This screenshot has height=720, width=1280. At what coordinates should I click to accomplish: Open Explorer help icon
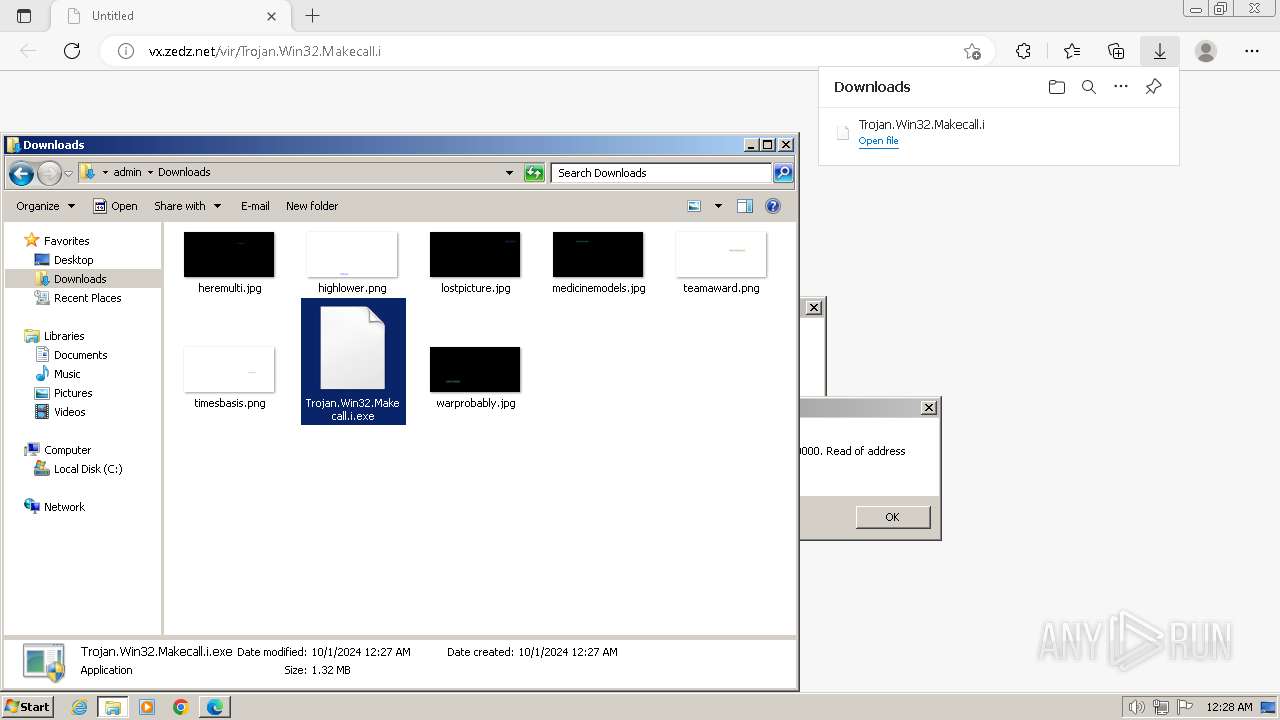773,206
